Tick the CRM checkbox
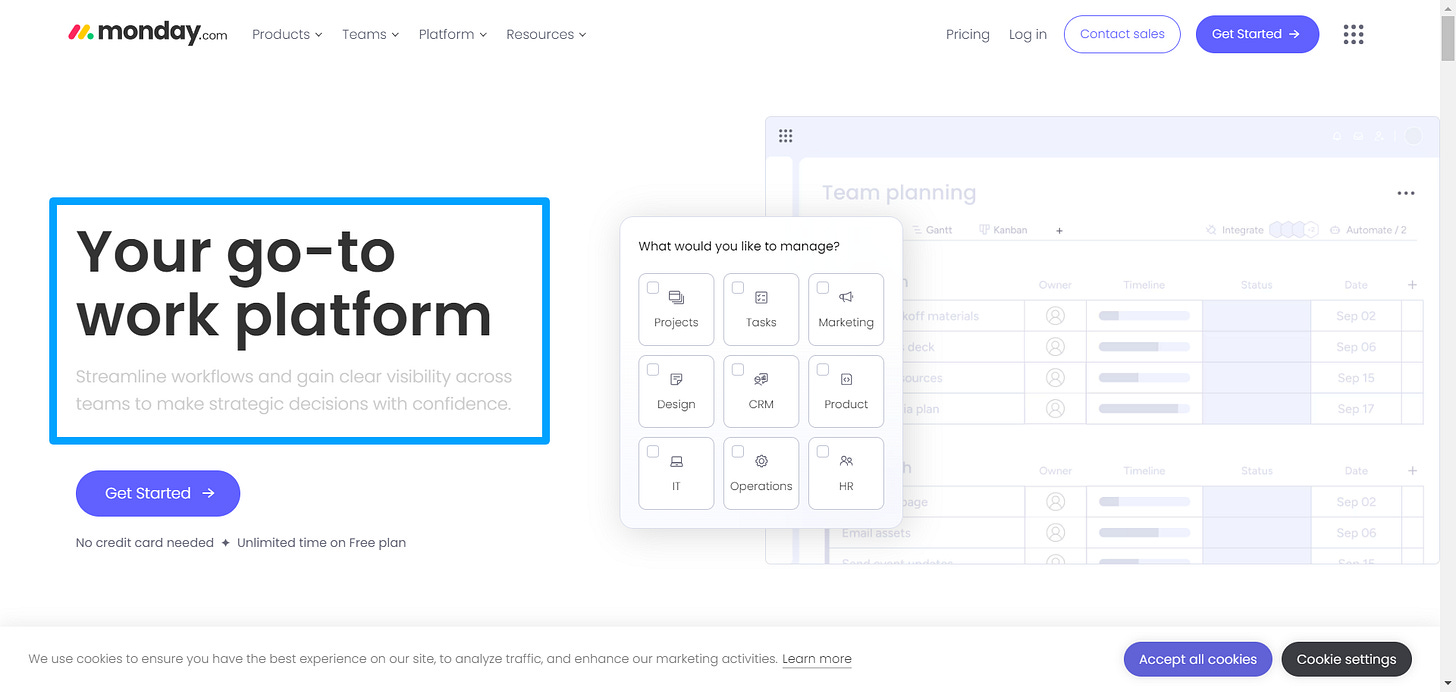Screen dimensions: 1456x692 [738, 370]
